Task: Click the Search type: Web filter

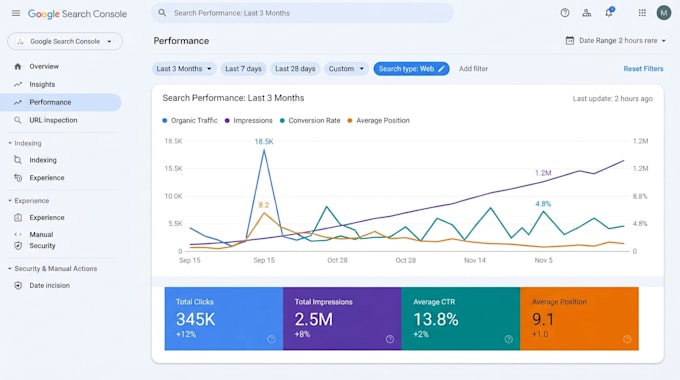Action: coord(411,69)
